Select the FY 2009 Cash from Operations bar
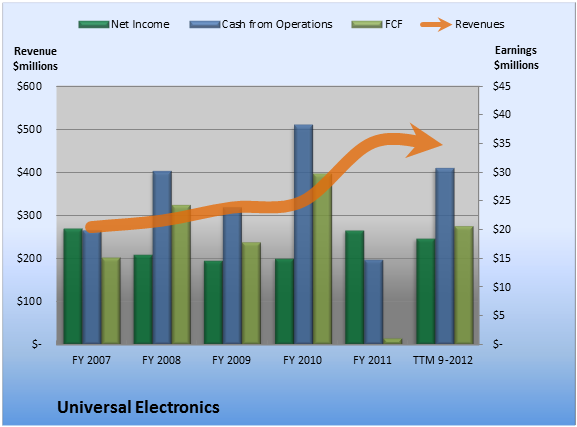The height and width of the screenshot is (427, 577). 233,276
